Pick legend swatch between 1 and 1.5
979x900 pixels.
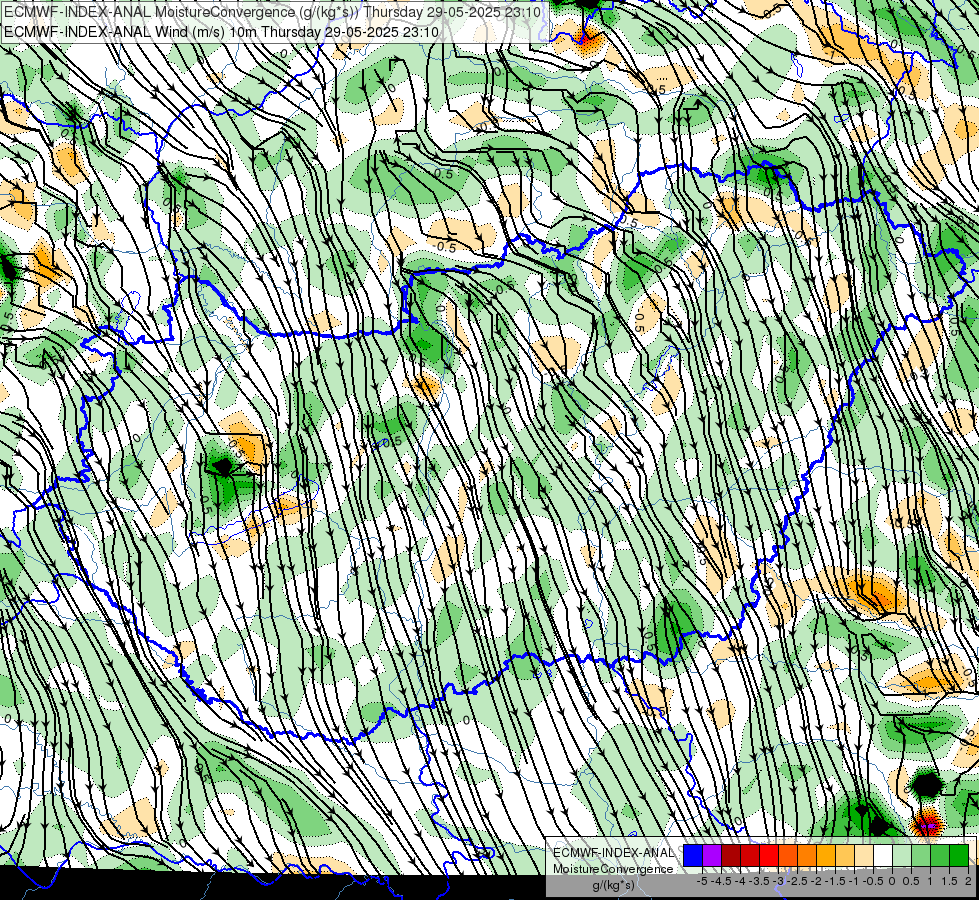(940, 855)
